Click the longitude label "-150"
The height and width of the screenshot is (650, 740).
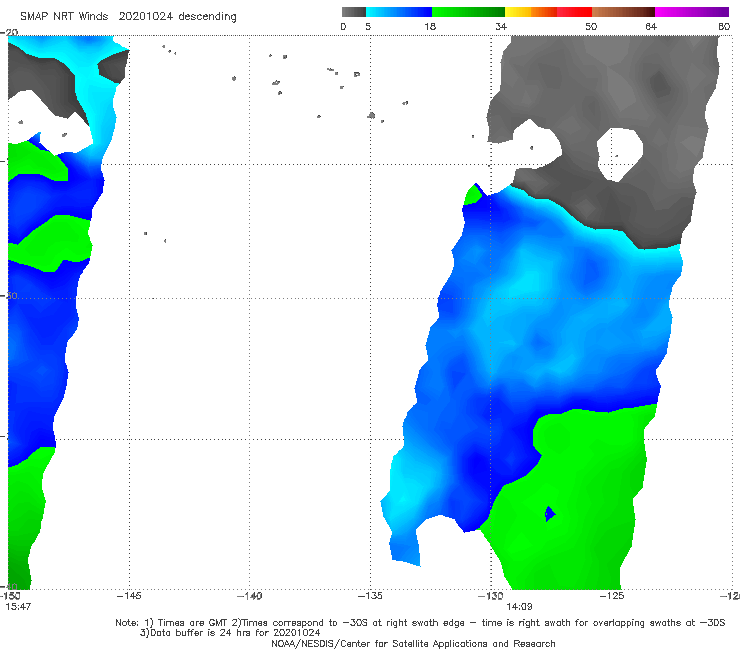coord(10,596)
